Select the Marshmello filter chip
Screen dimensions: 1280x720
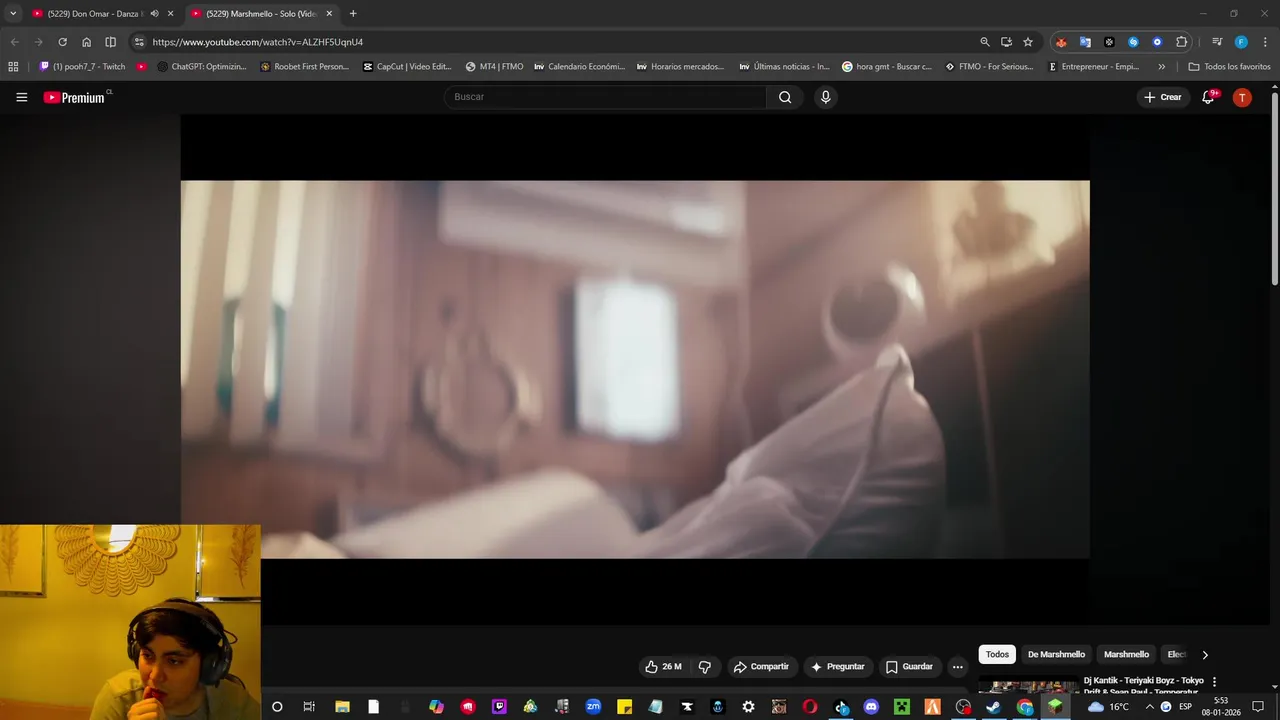point(1126,654)
